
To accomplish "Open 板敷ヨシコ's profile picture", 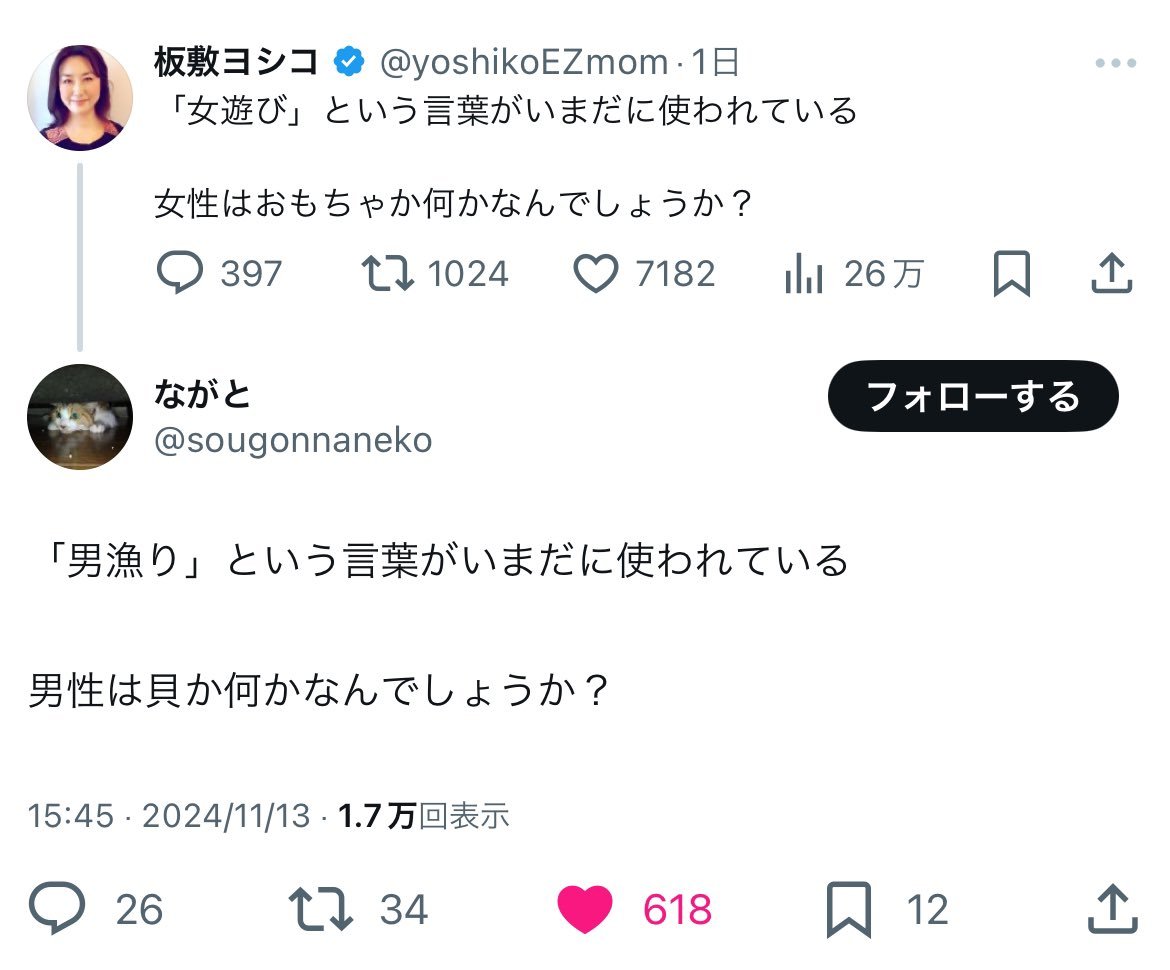I will click(x=80, y=97).
